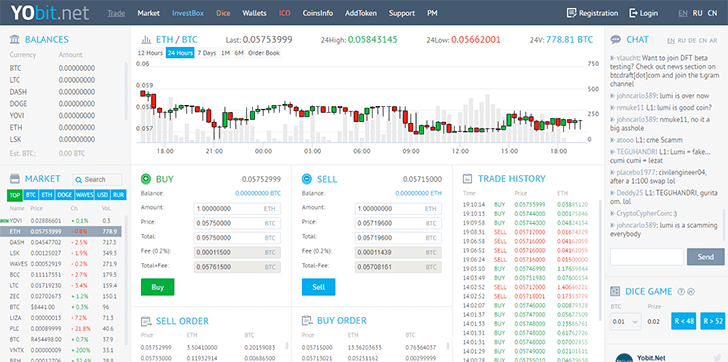Select the BTC market tab

pyautogui.click(x=31, y=195)
